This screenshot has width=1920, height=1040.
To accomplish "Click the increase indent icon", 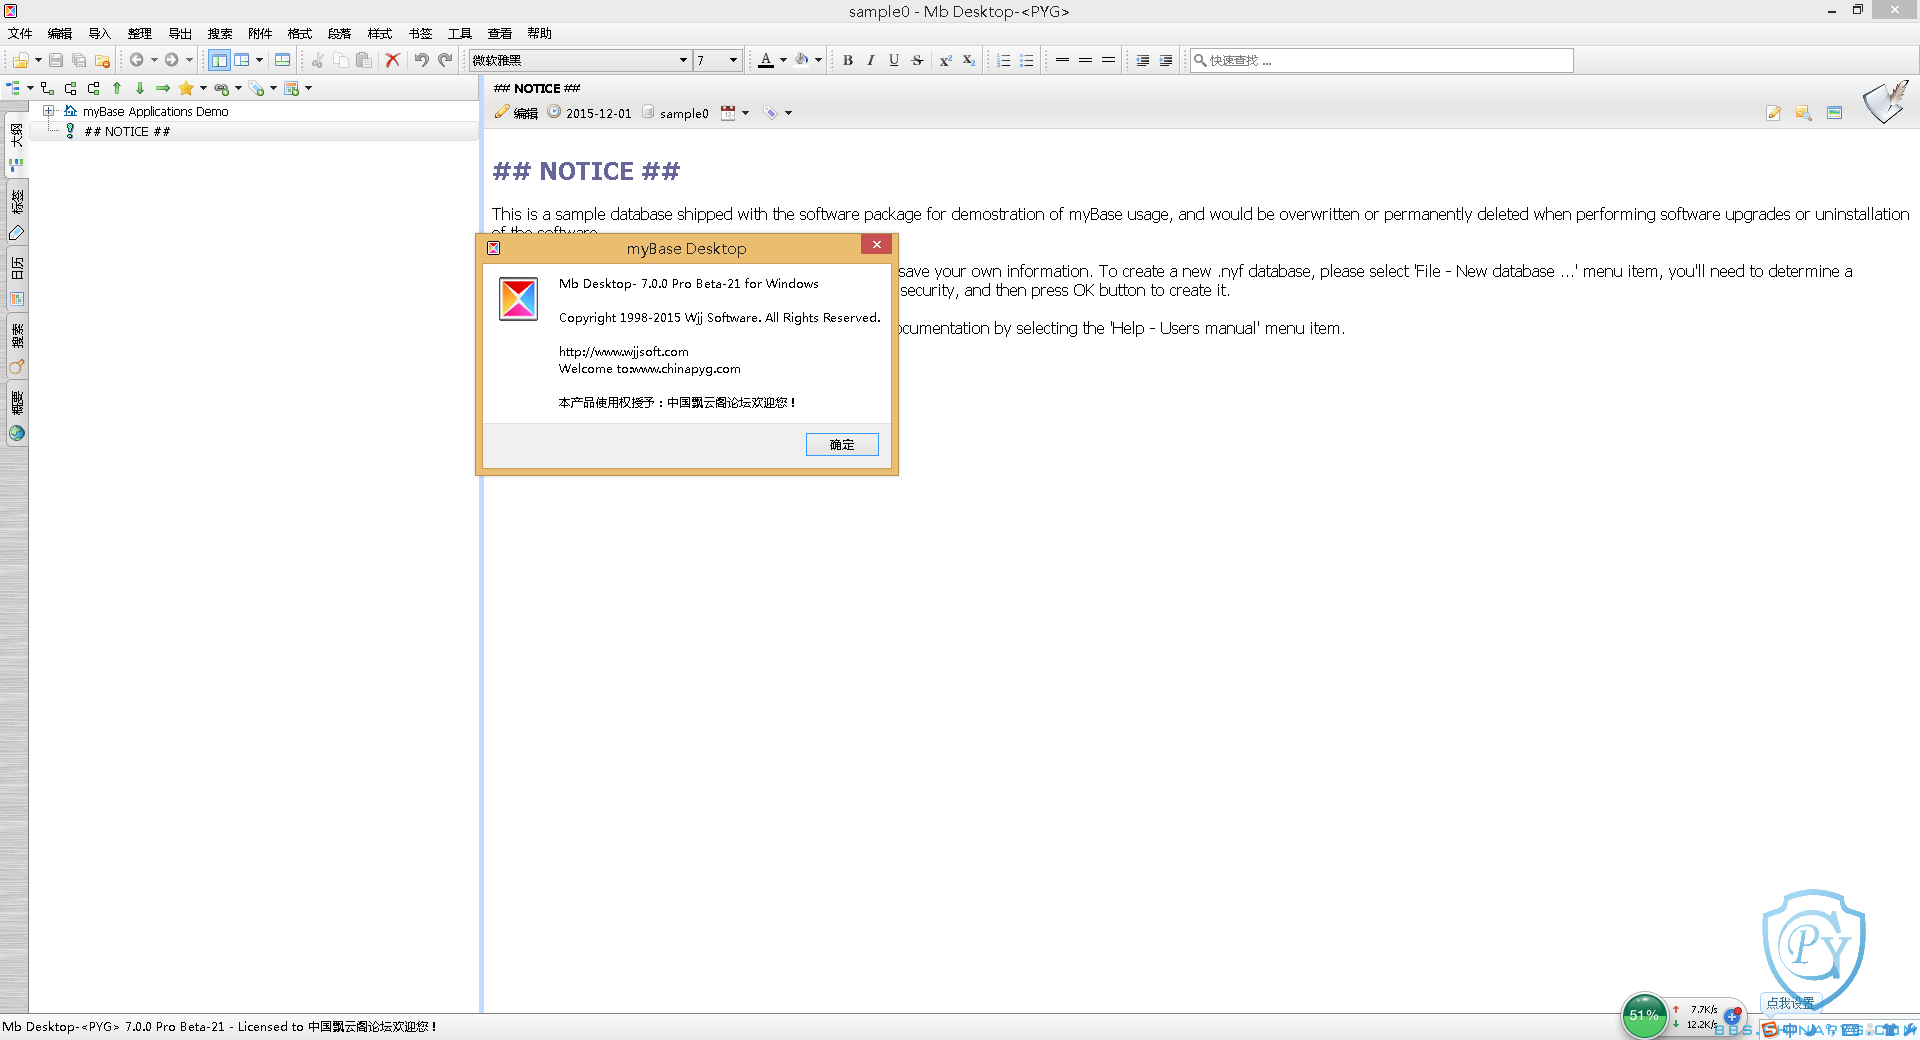I will (1166, 60).
